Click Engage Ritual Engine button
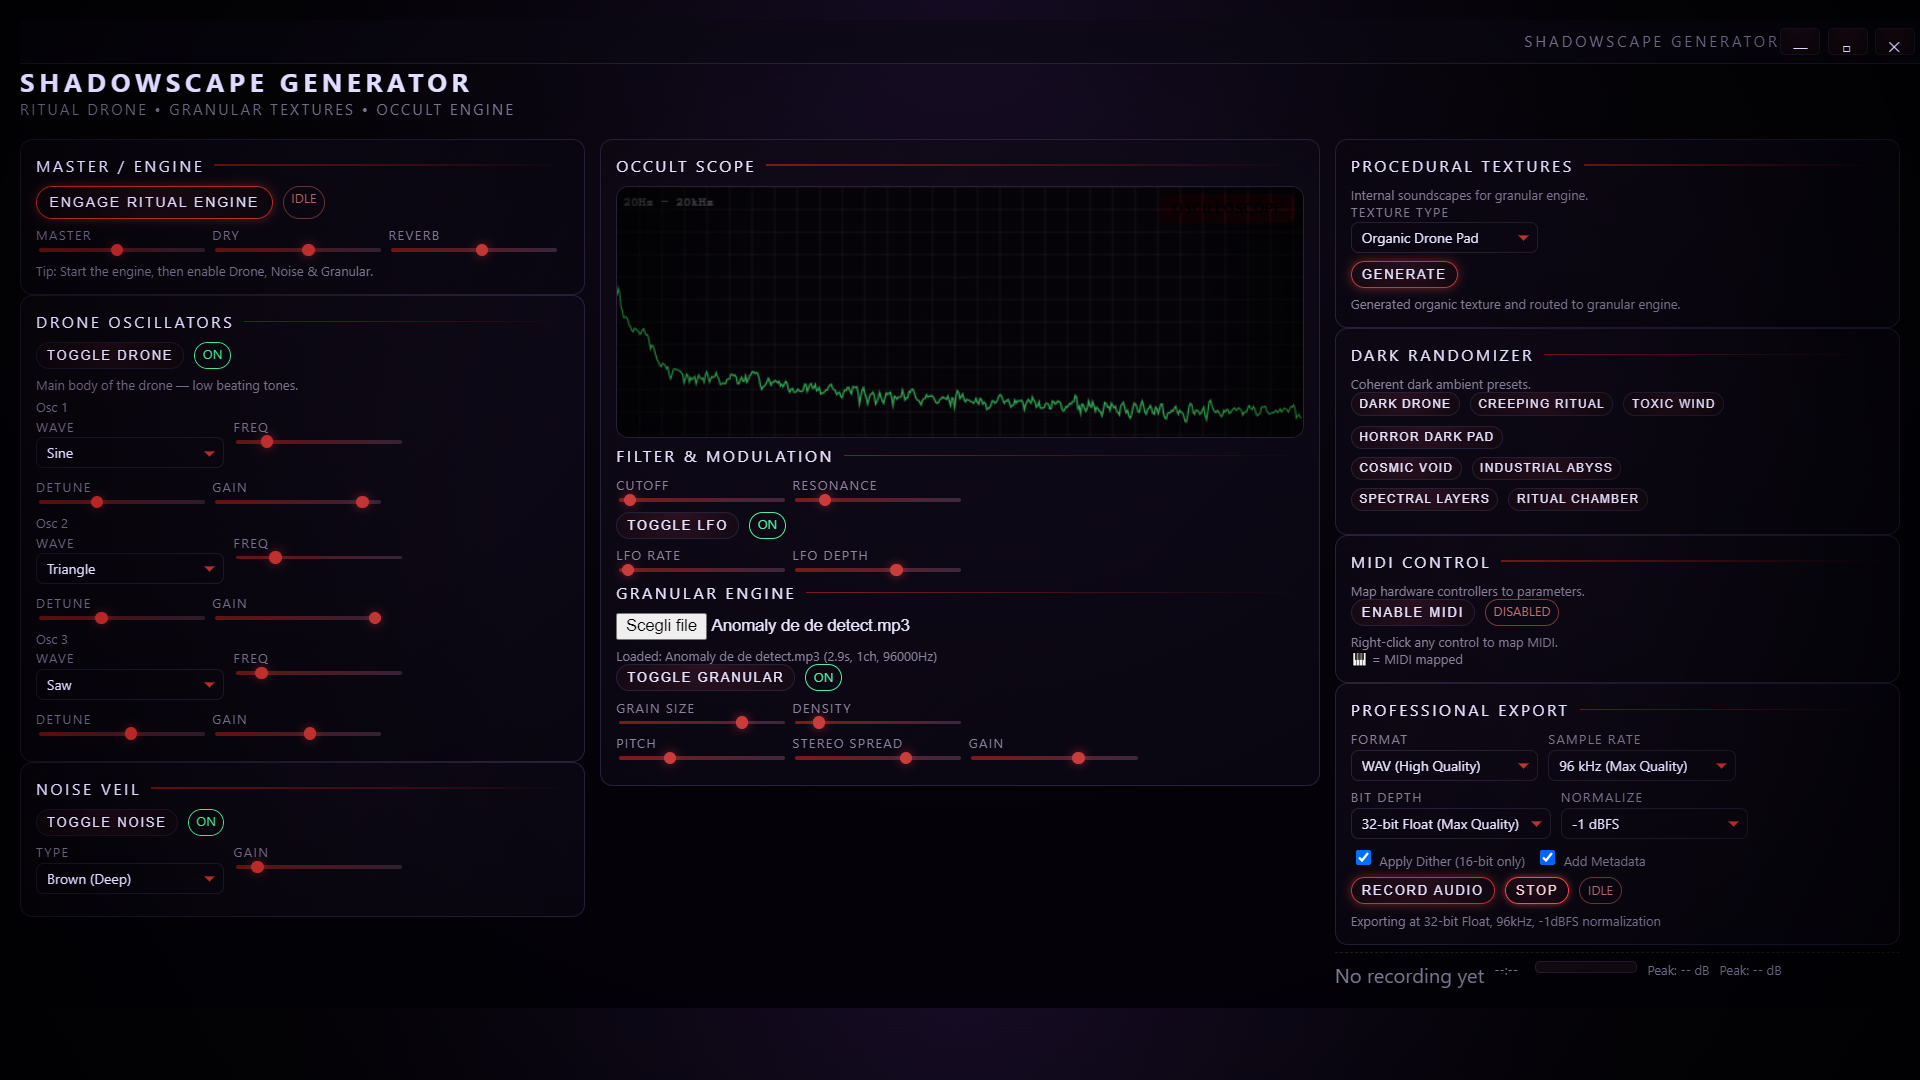The width and height of the screenshot is (1920, 1080). (x=154, y=202)
